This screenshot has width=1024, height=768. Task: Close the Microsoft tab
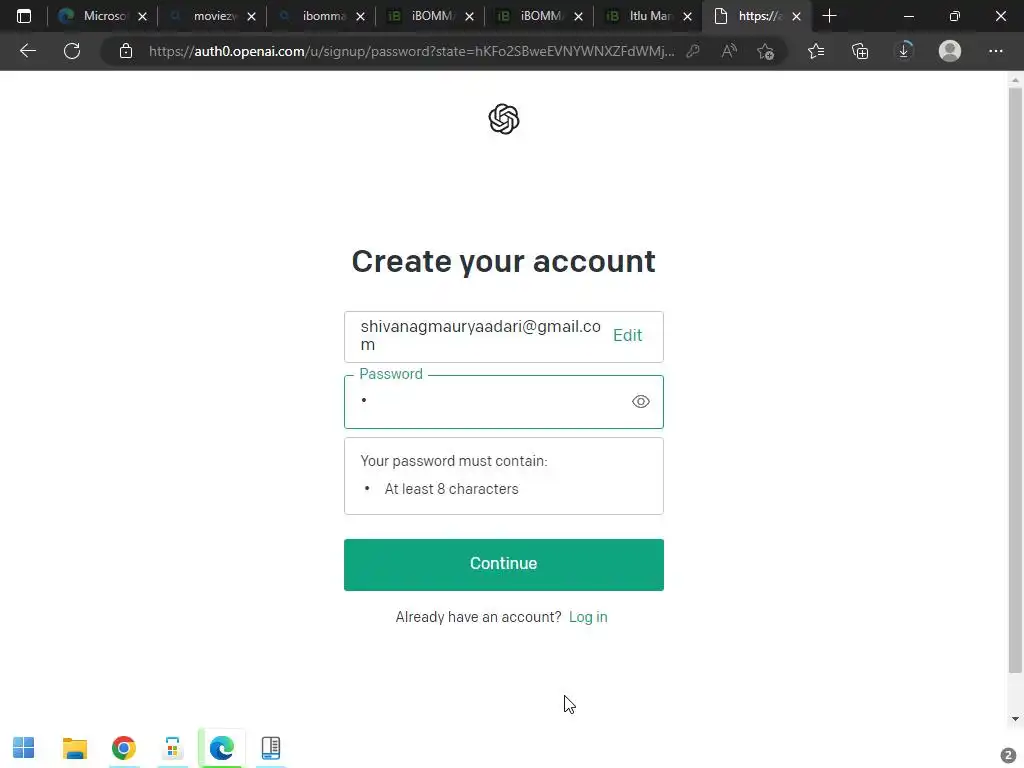[142, 17]
